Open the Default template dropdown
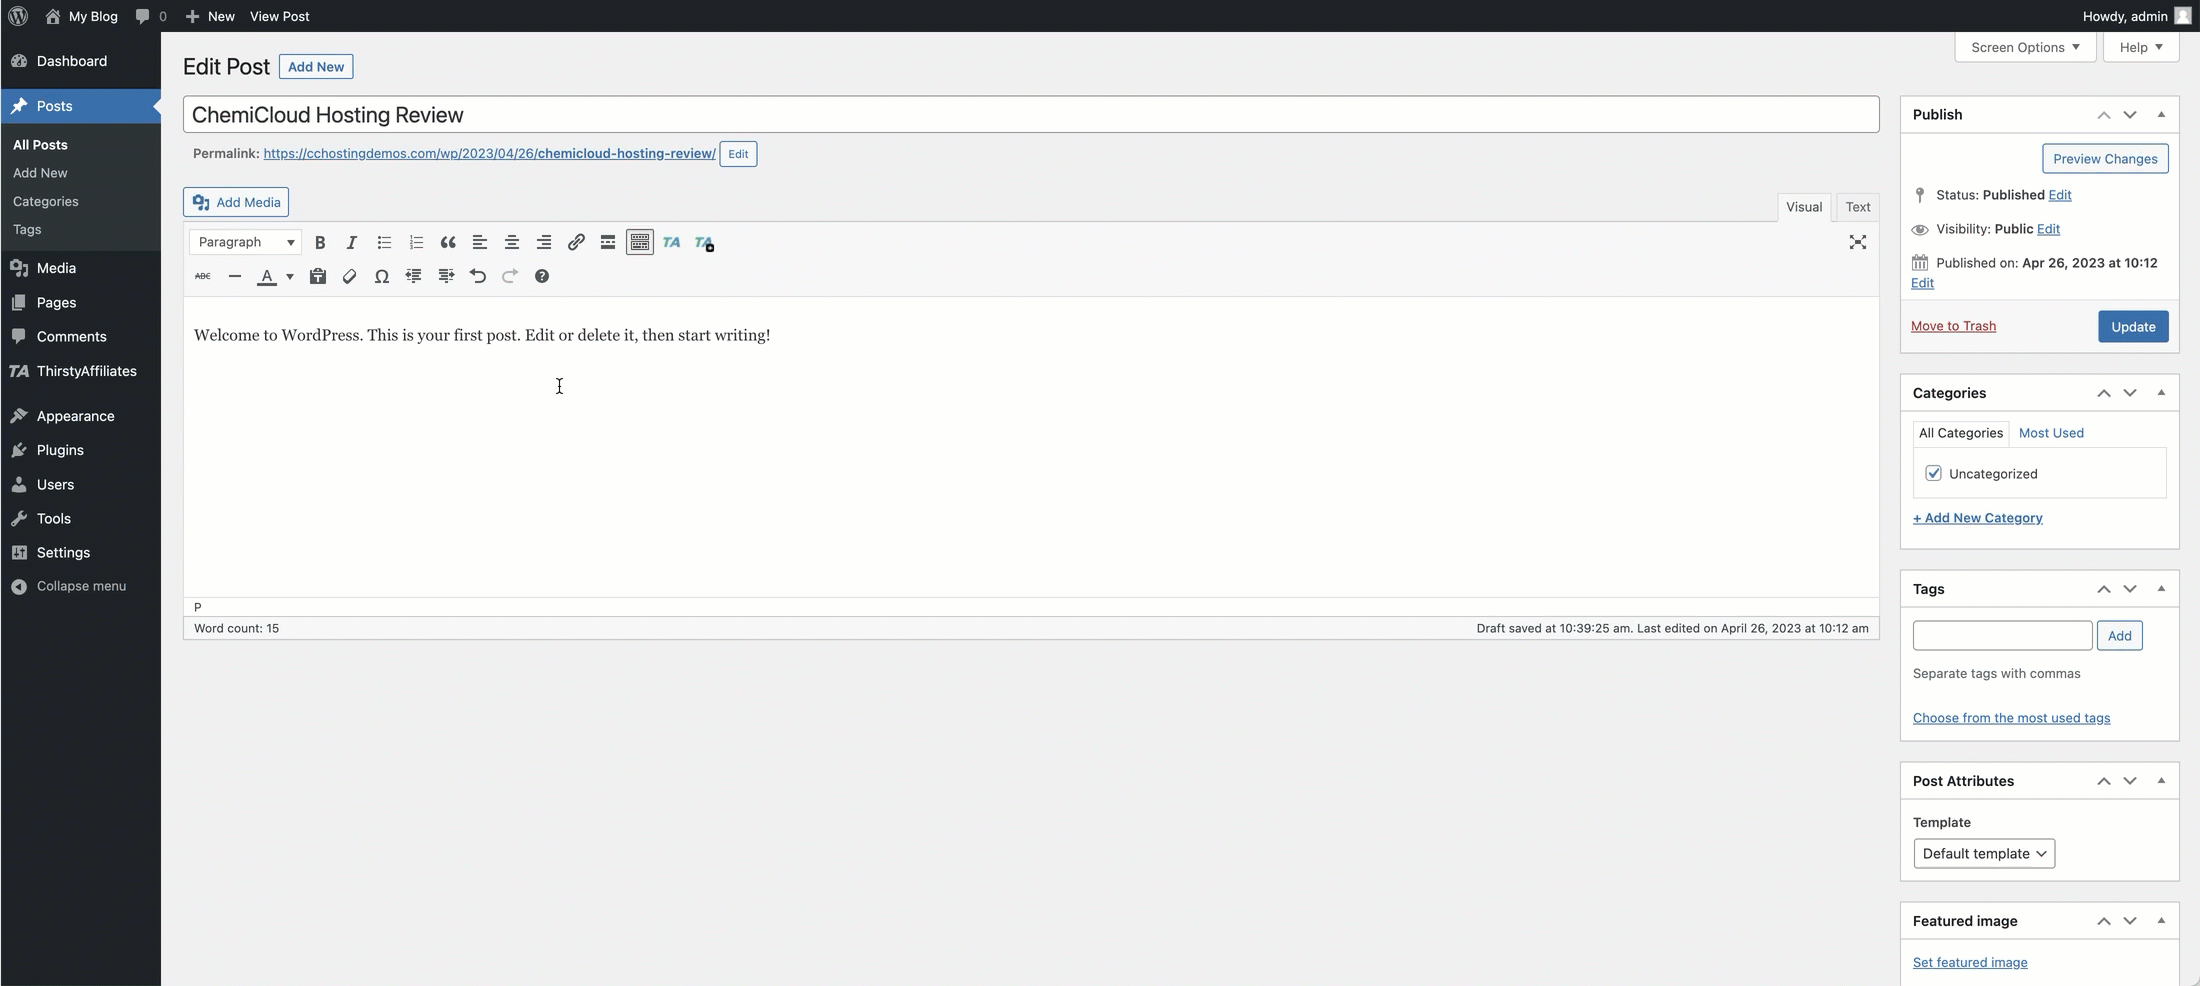This screenshot has width=2200, height=986. [1983, 853]
